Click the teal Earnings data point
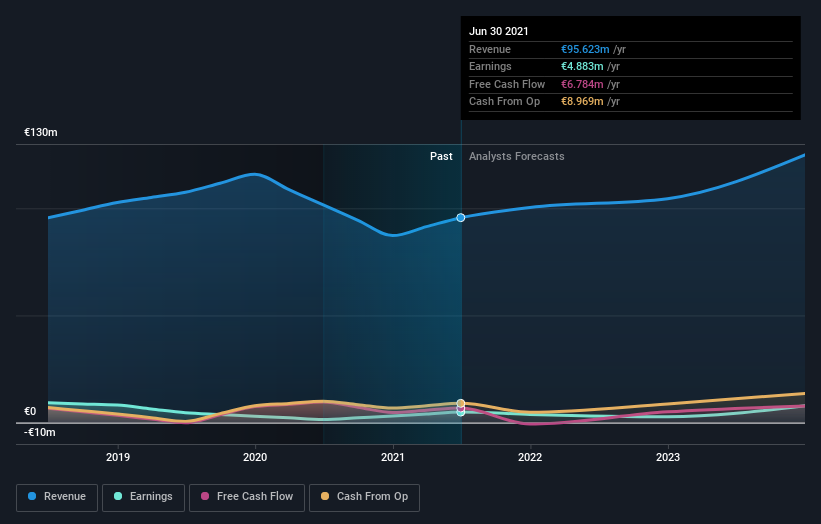Screen dimensions: 821x524 click(x=461, y=412)
